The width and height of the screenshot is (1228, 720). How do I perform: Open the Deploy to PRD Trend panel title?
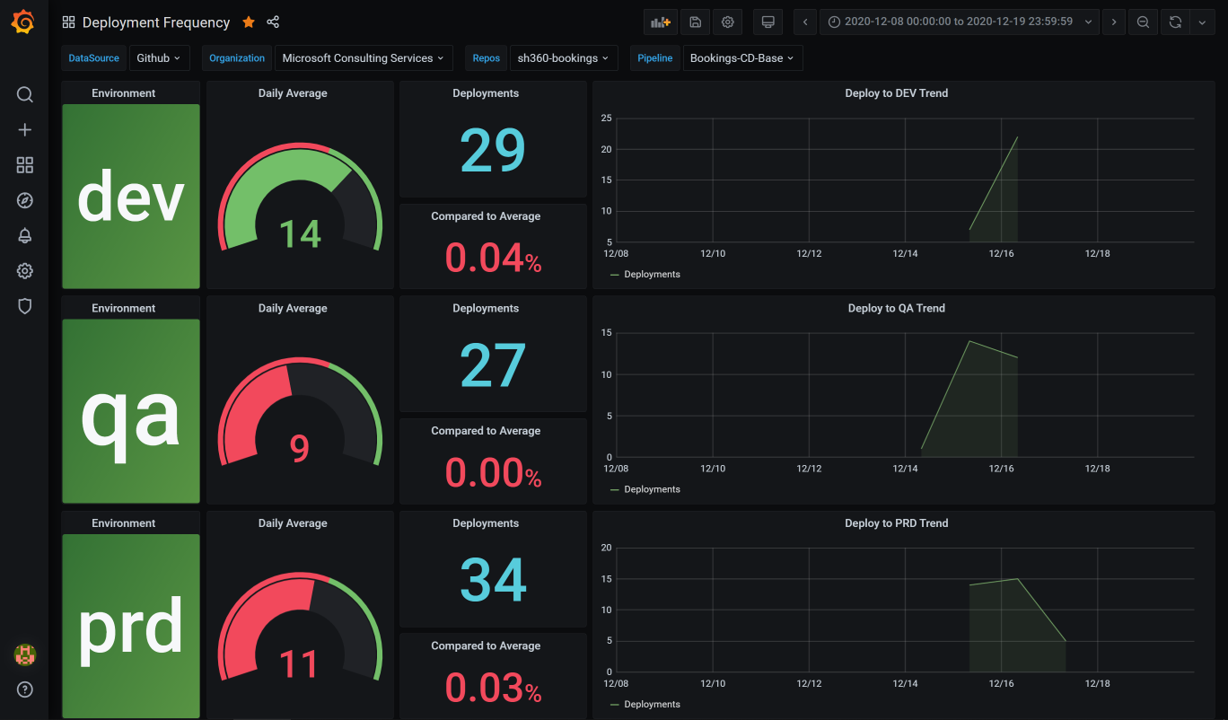click(896, 523)
